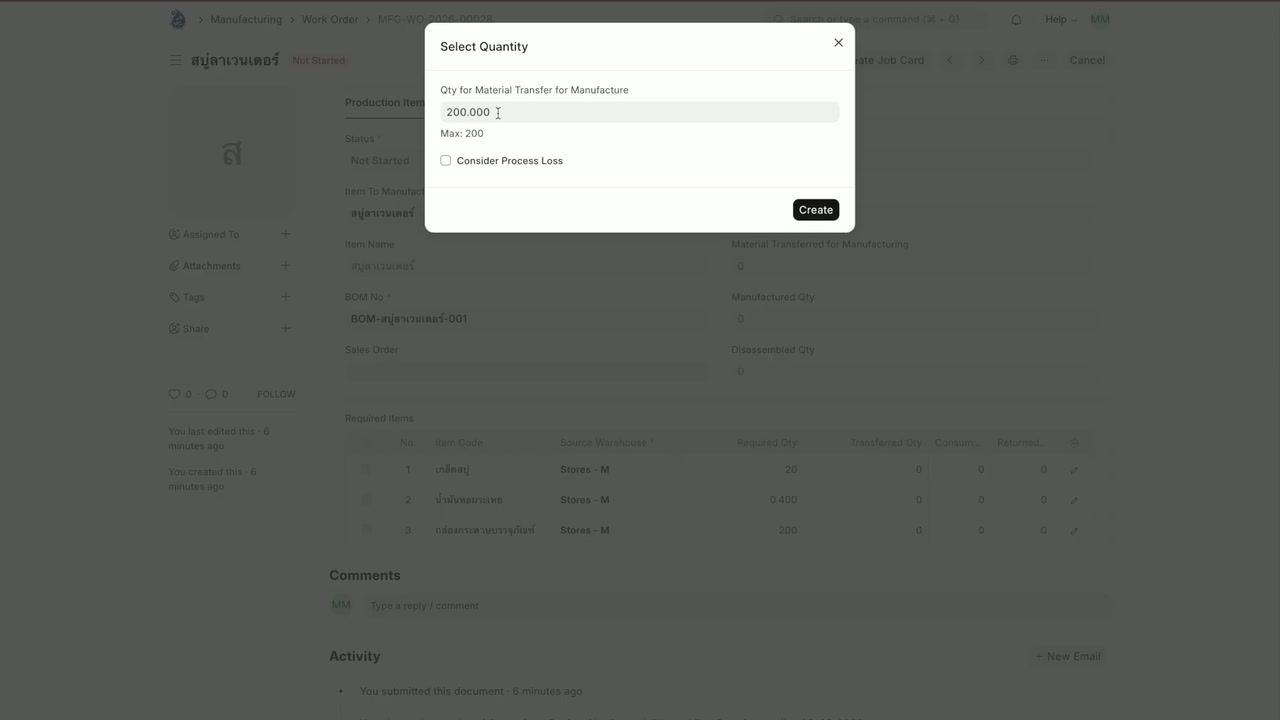The width and height of the screenshot is (1280, 720).
Task: Click Max: 200 hint text
Action: point(462,133)
